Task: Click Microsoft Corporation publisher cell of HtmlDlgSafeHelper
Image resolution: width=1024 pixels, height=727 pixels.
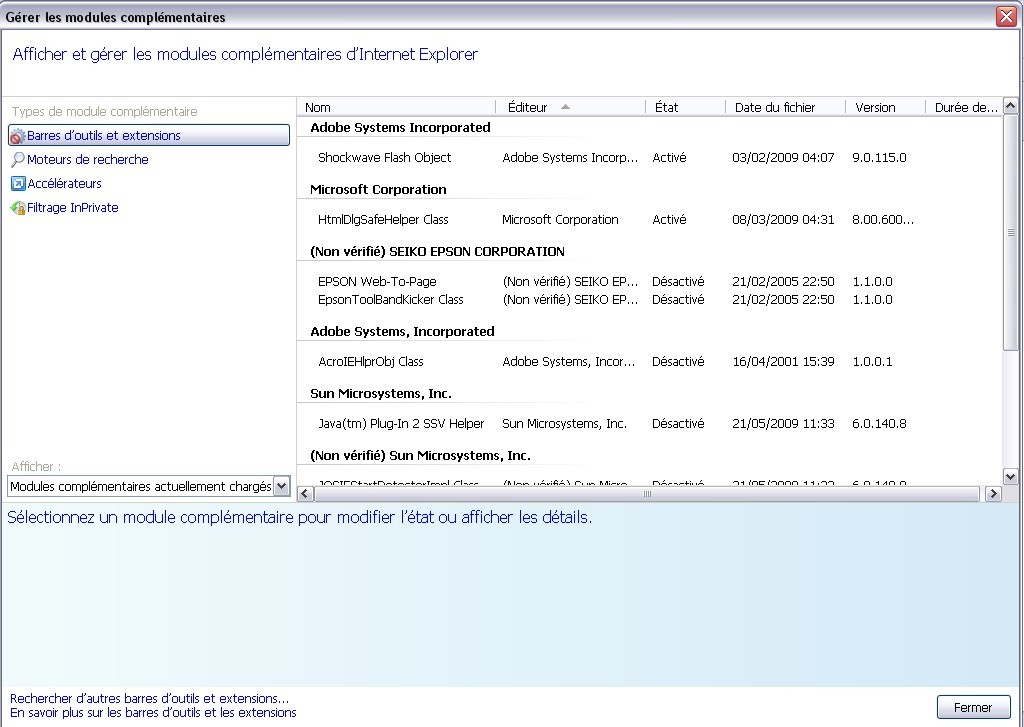Action: click(x=560, y=219)
